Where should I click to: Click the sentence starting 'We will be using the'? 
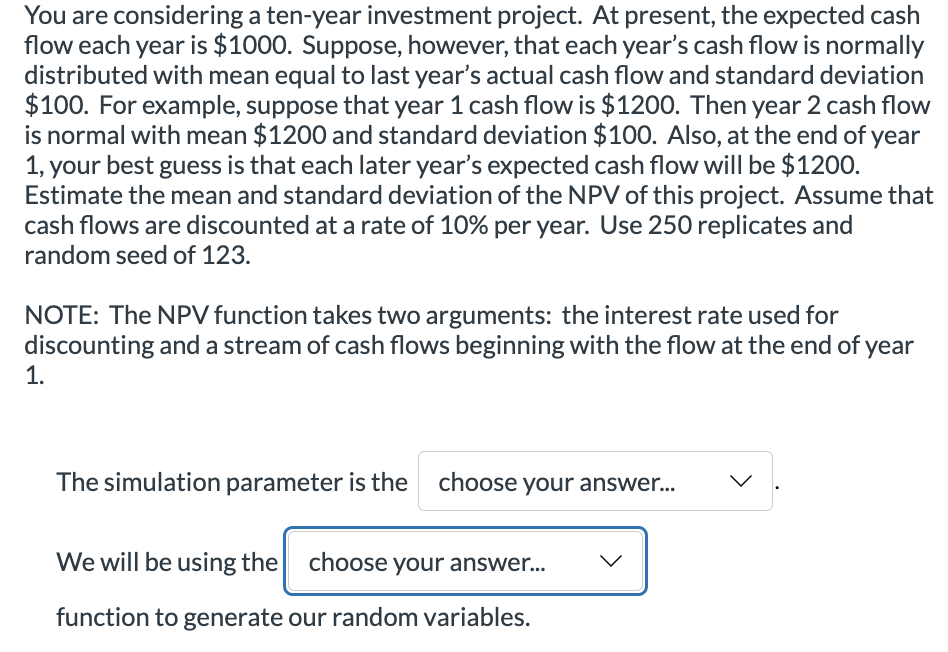click(x=167, y=562)
